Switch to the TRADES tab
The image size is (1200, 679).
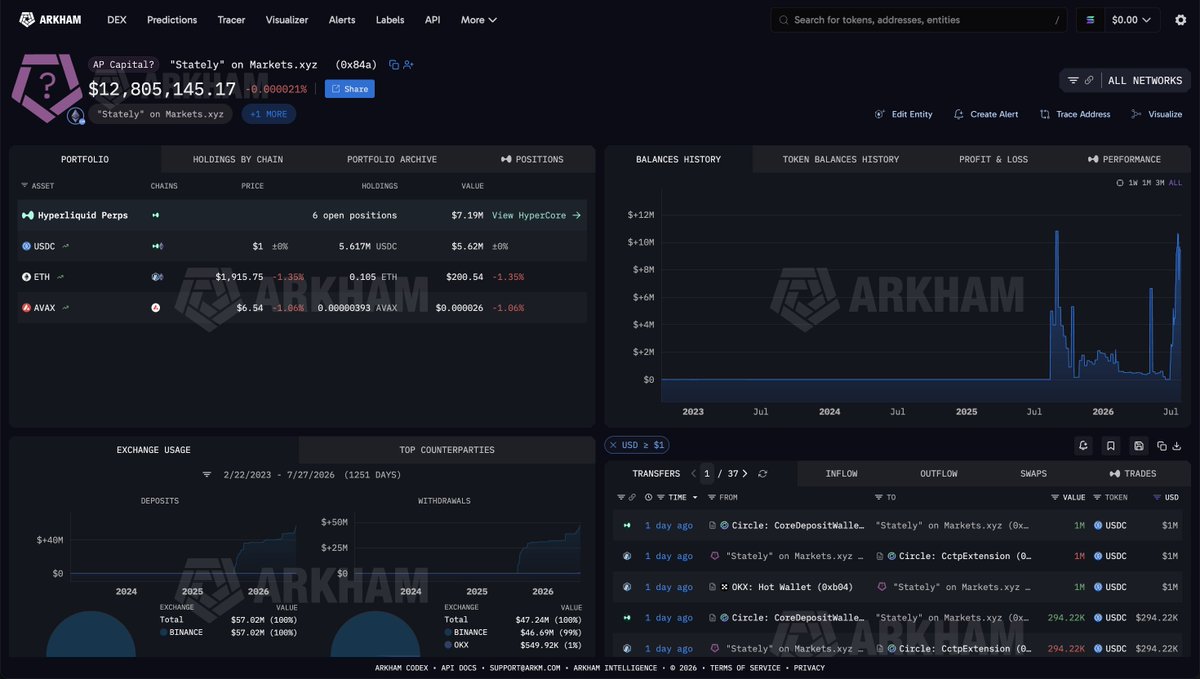click(x=1132, y=474)
